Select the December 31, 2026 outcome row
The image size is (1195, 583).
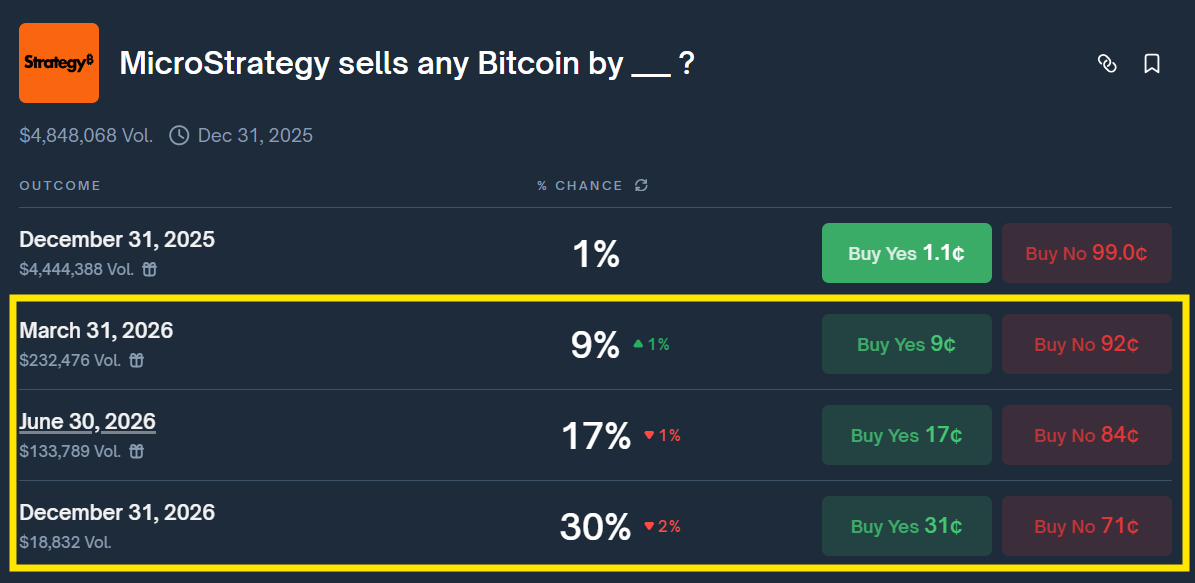[x=117, y=511]
